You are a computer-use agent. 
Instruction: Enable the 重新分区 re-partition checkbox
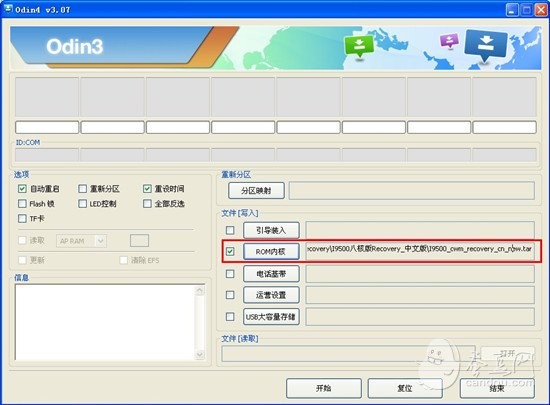pos(82,189)
